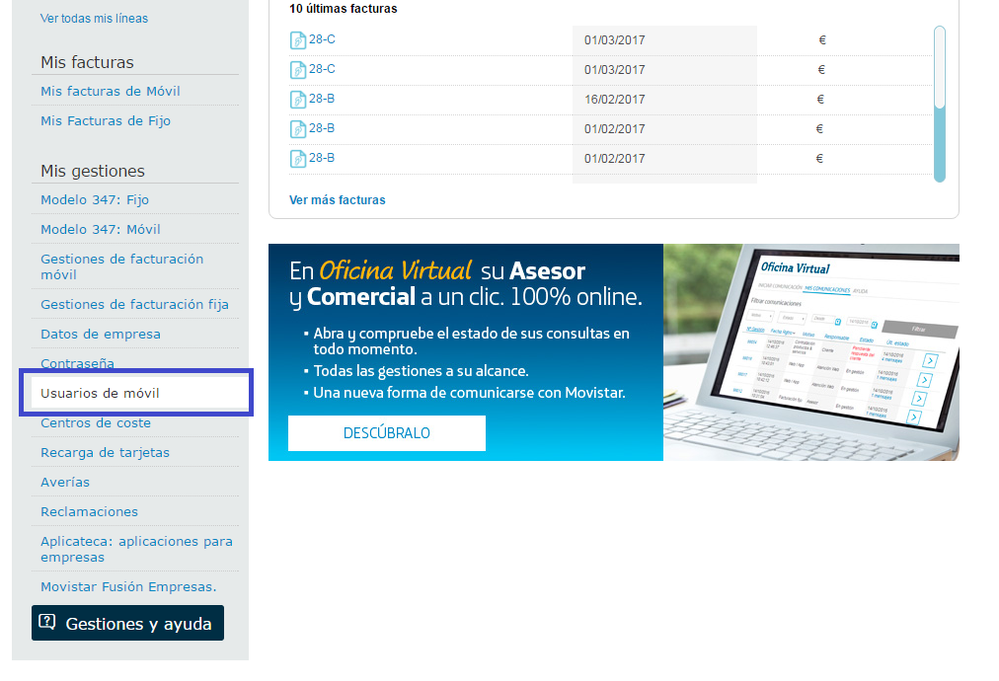Click the Ver todas mis líneas link
This screenshot has width=999, height=681.
point(94,18)
